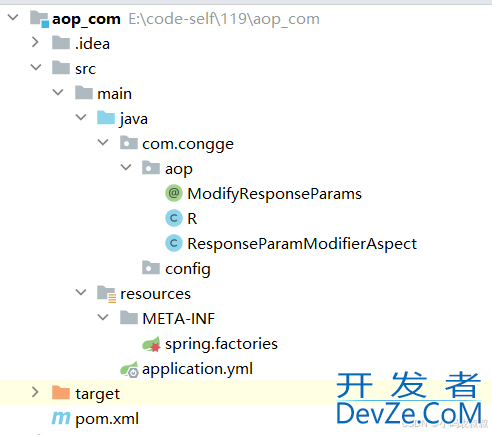Click the class icon beside R
492x435 pixels.
click(174, 218)
